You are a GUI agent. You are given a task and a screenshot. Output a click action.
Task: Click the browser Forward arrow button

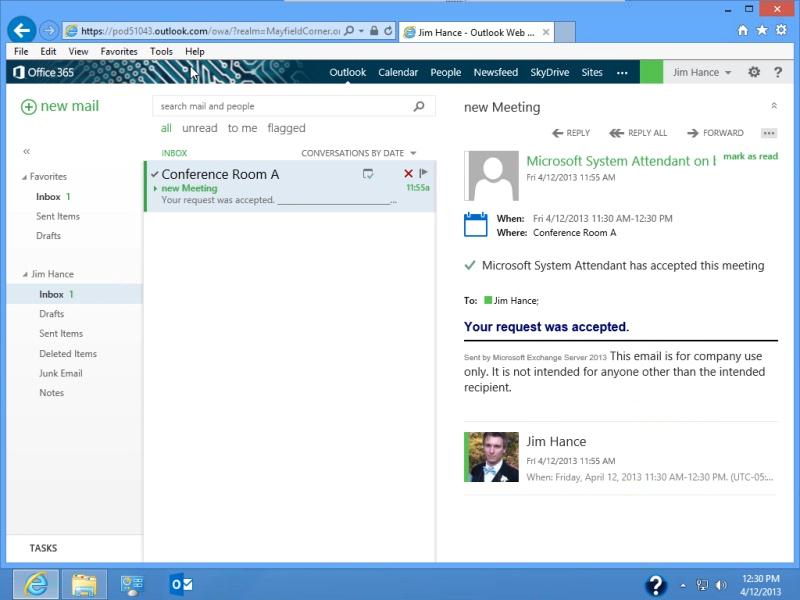[x=49, y=31]
